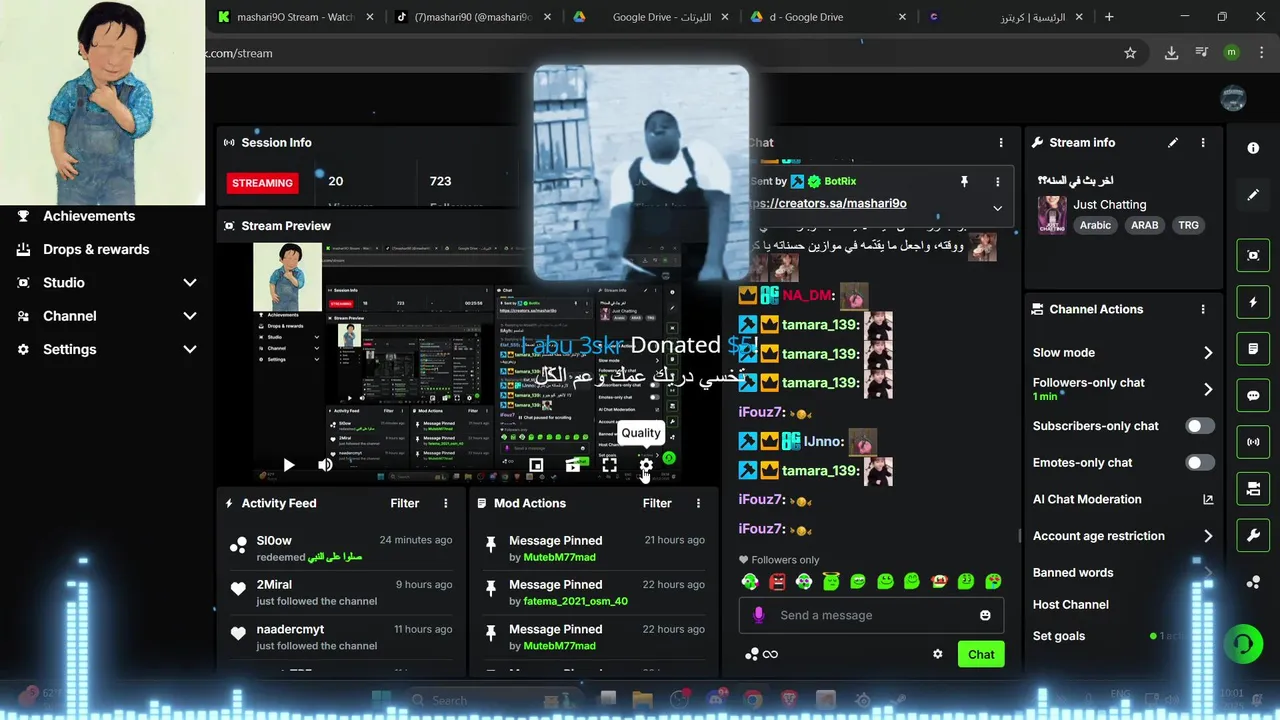The height and width of the screenshot is (720, 1280).
Task: Switch stream preview to theater mode
Action: click(573, 465)
